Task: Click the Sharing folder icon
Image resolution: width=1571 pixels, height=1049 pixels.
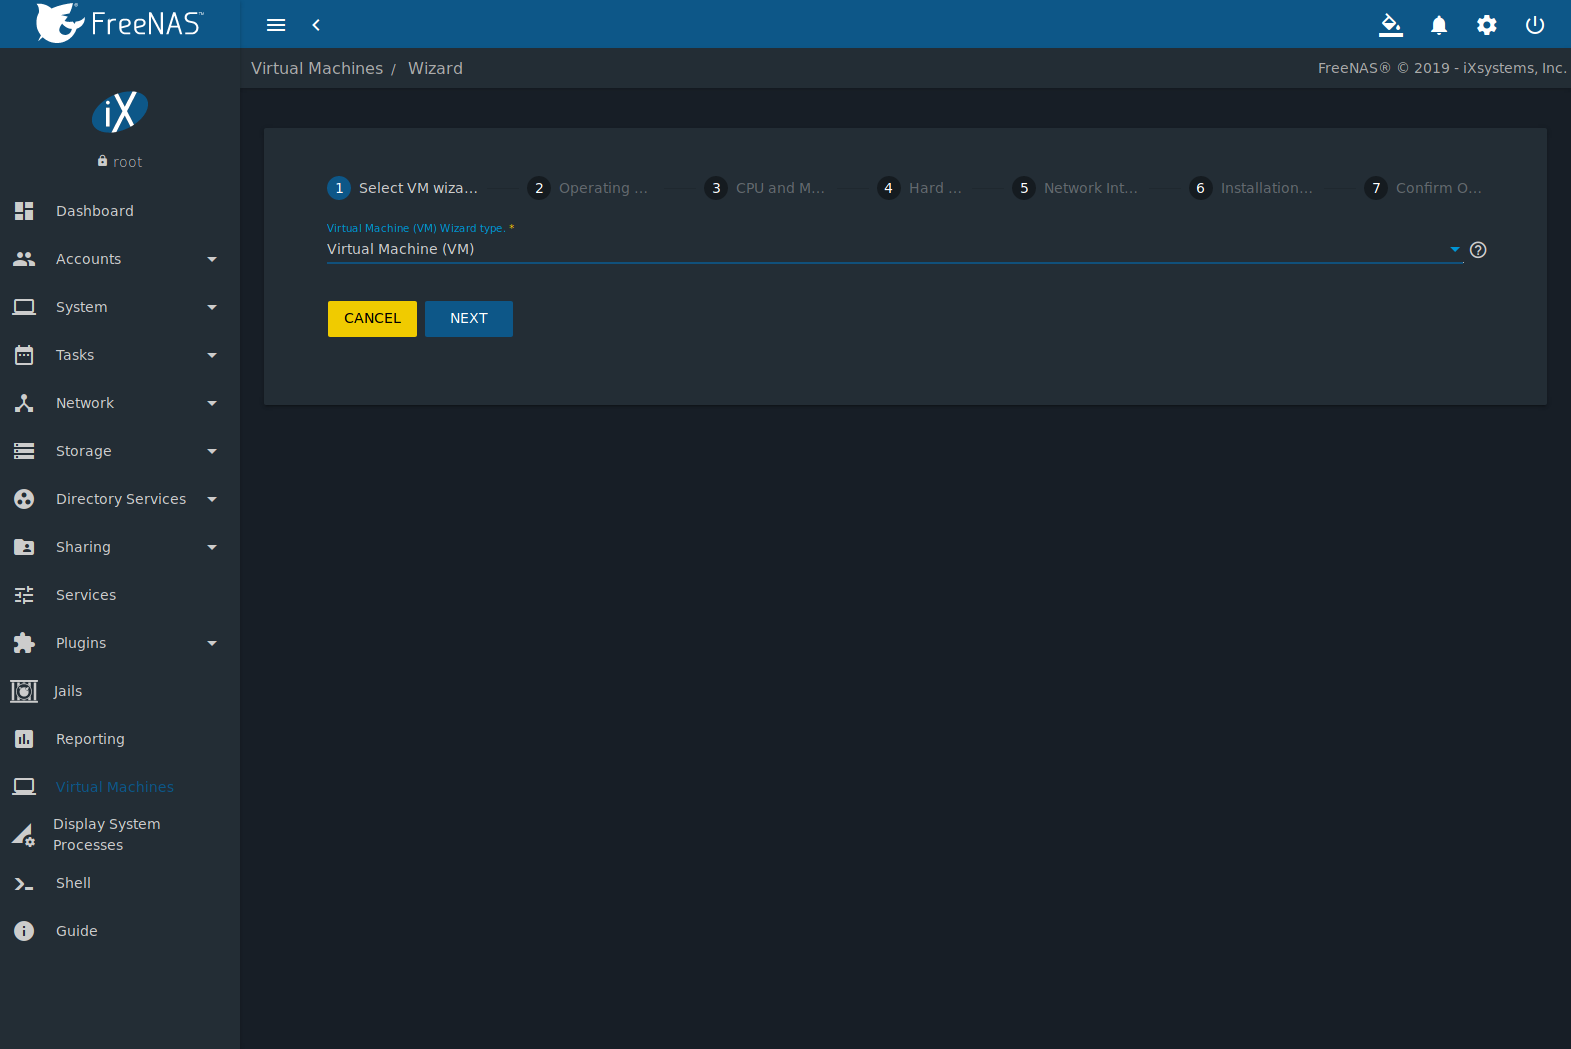Action: pos(24,547)
